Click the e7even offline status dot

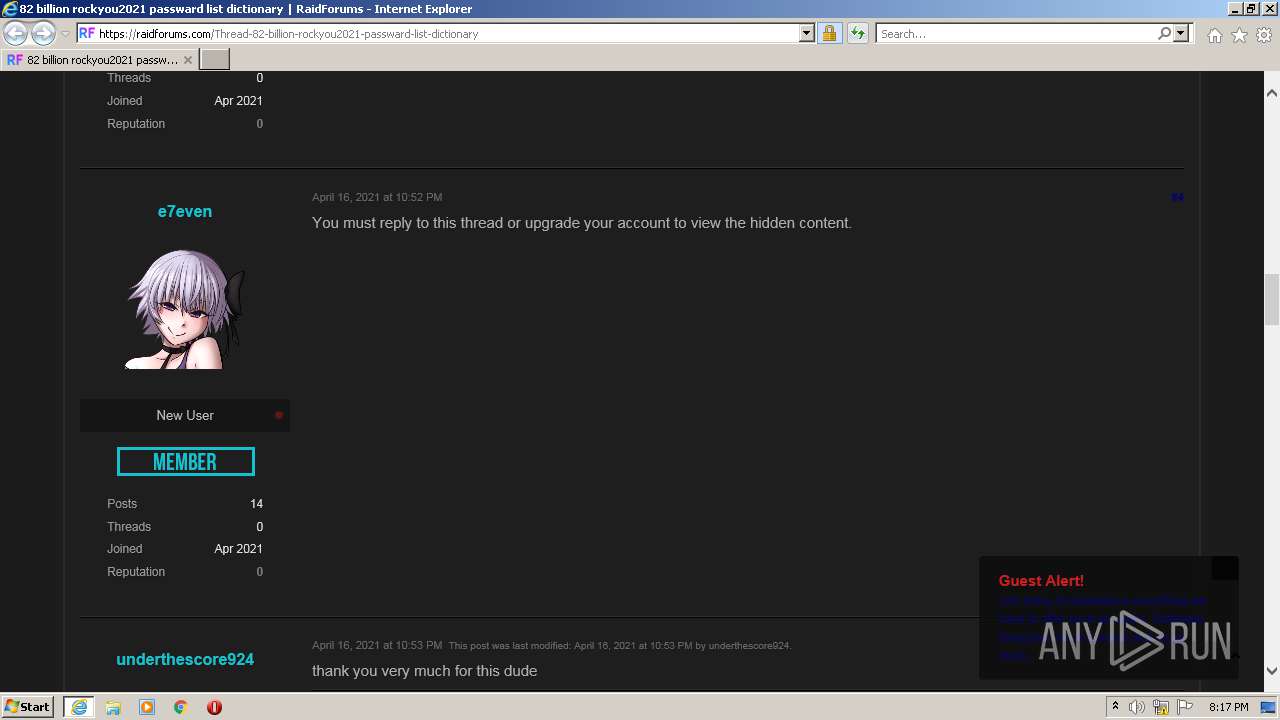coord(279,415)
